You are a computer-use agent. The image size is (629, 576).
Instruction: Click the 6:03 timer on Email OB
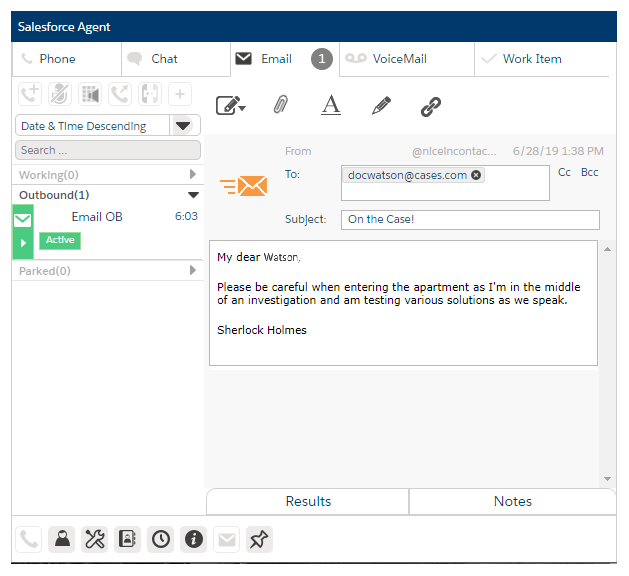pyautogui.click(x=186, y=216)
